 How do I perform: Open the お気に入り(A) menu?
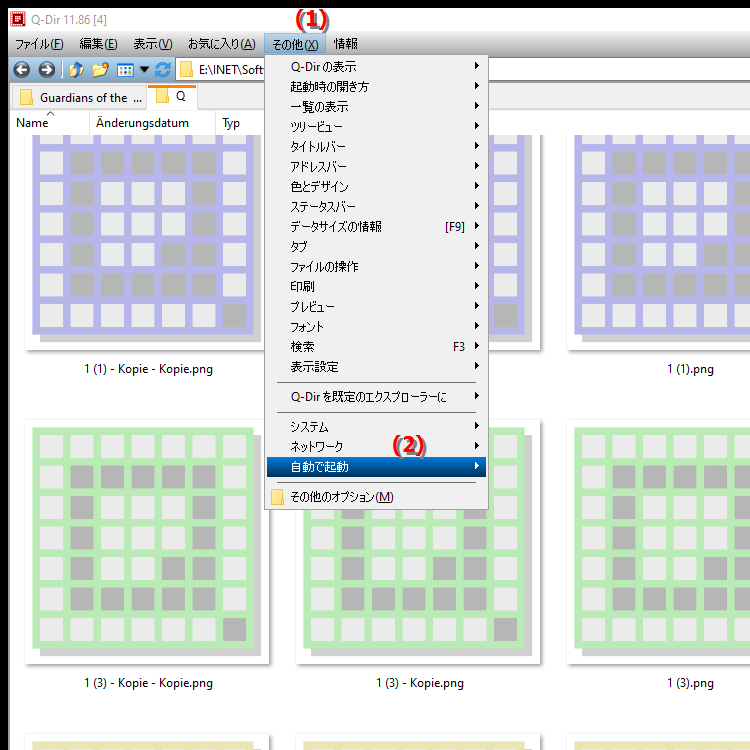point(221,44)
